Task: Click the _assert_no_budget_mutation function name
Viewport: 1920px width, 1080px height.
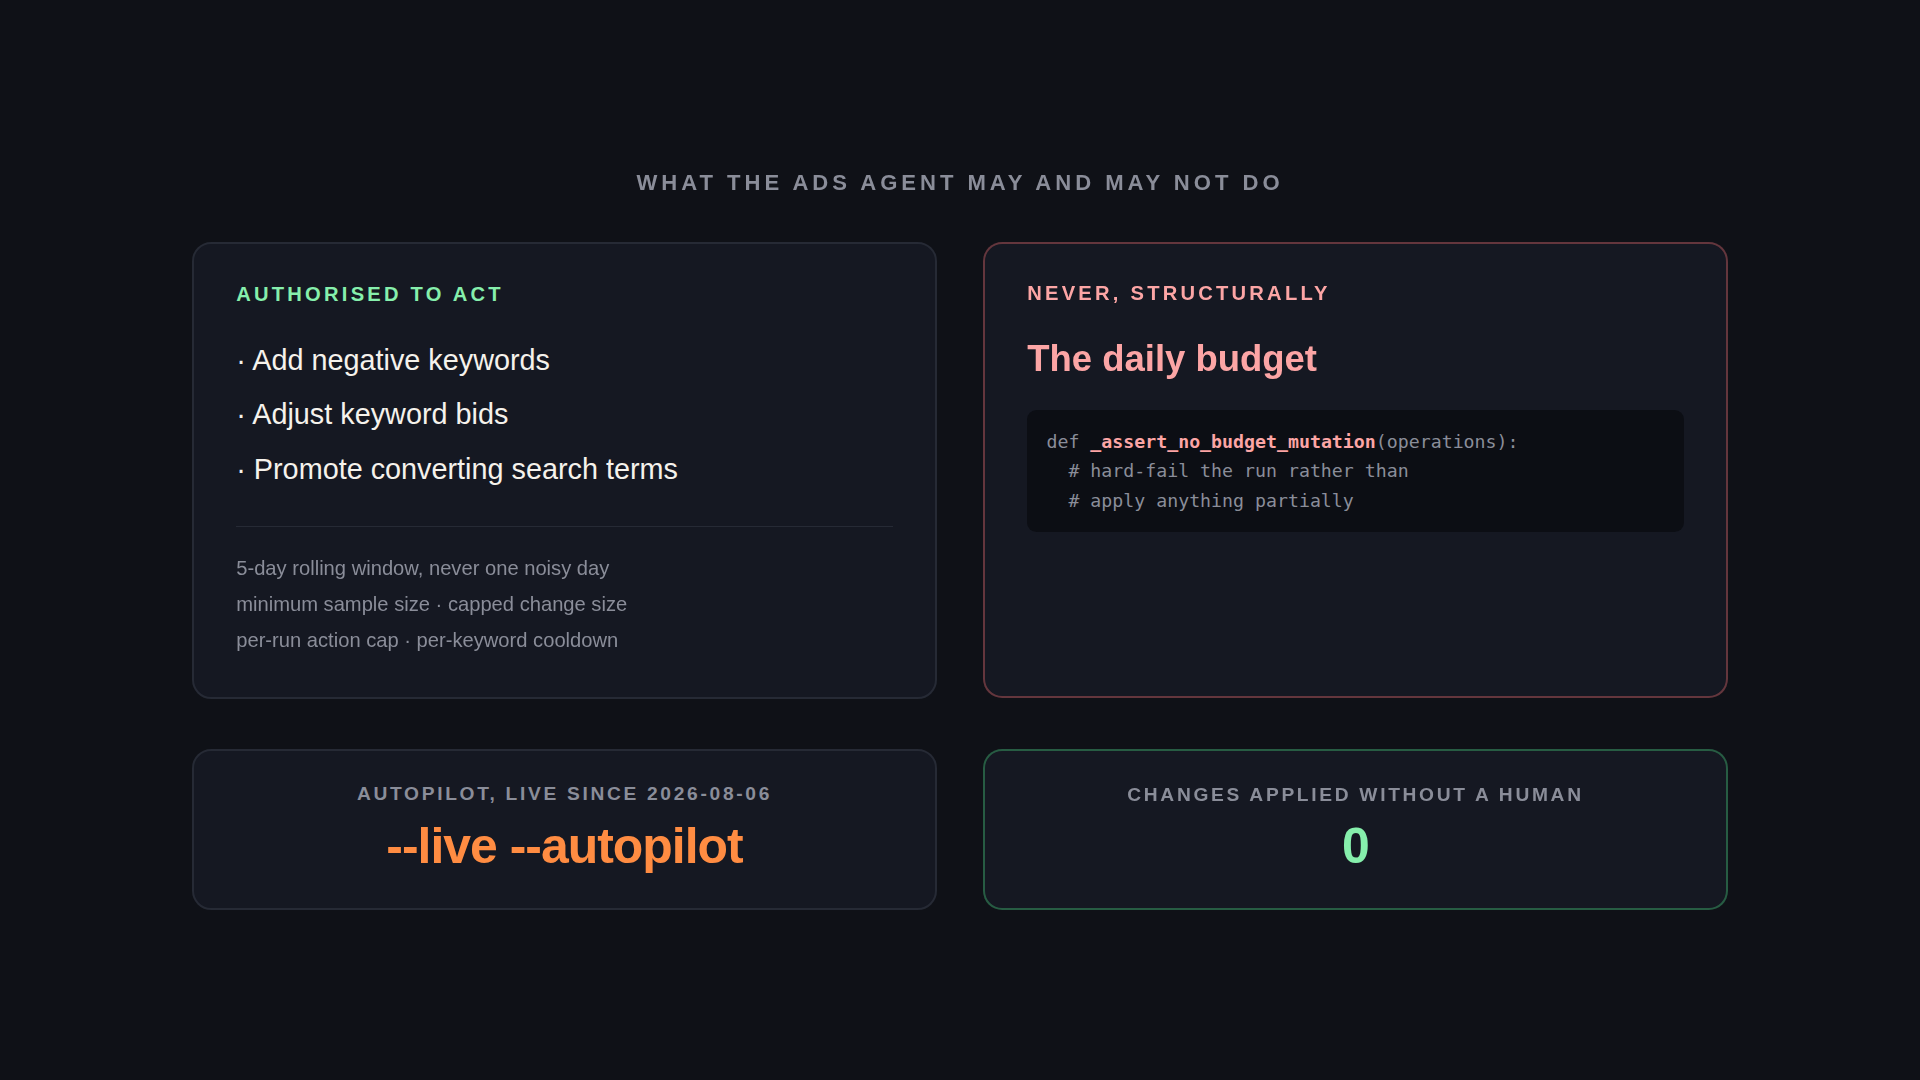Action: pos(1233,441)
